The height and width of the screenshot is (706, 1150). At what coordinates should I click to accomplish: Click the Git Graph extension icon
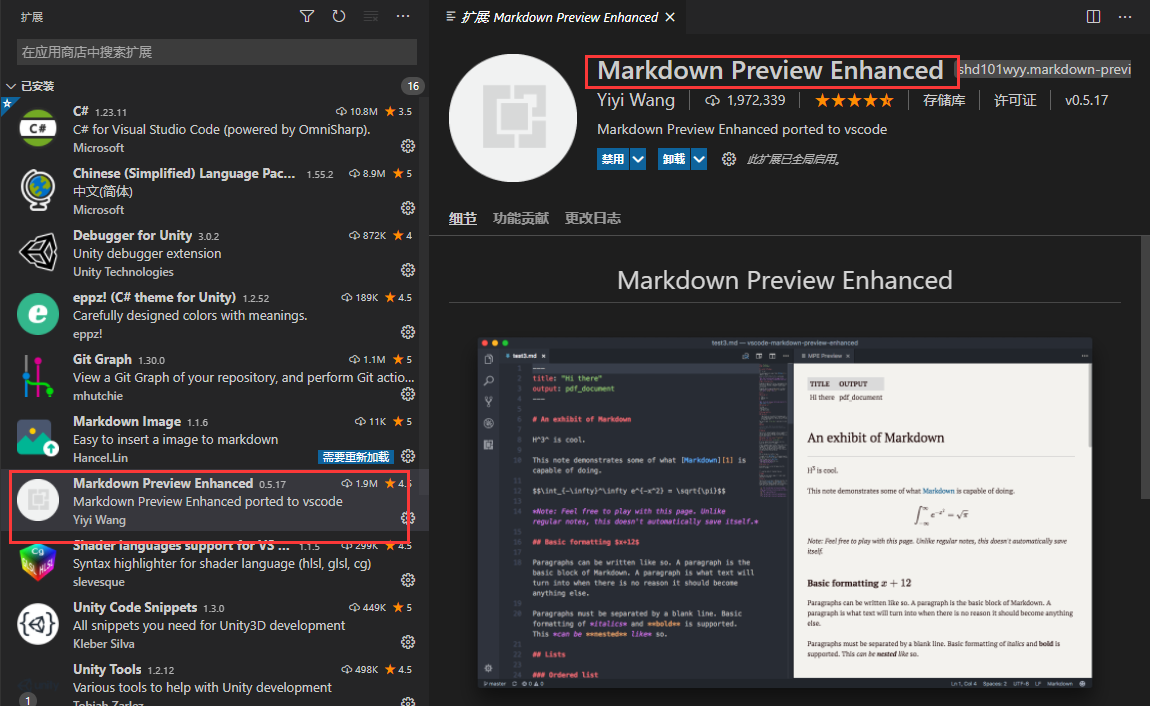37,377
